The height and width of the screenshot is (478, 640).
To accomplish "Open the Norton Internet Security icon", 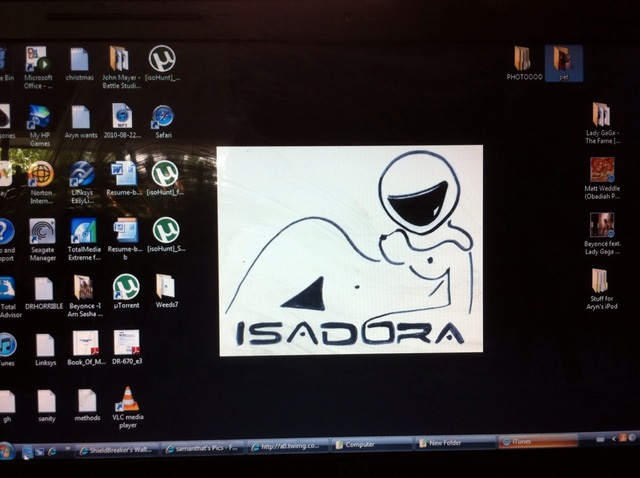I will [x=41, y=174].
